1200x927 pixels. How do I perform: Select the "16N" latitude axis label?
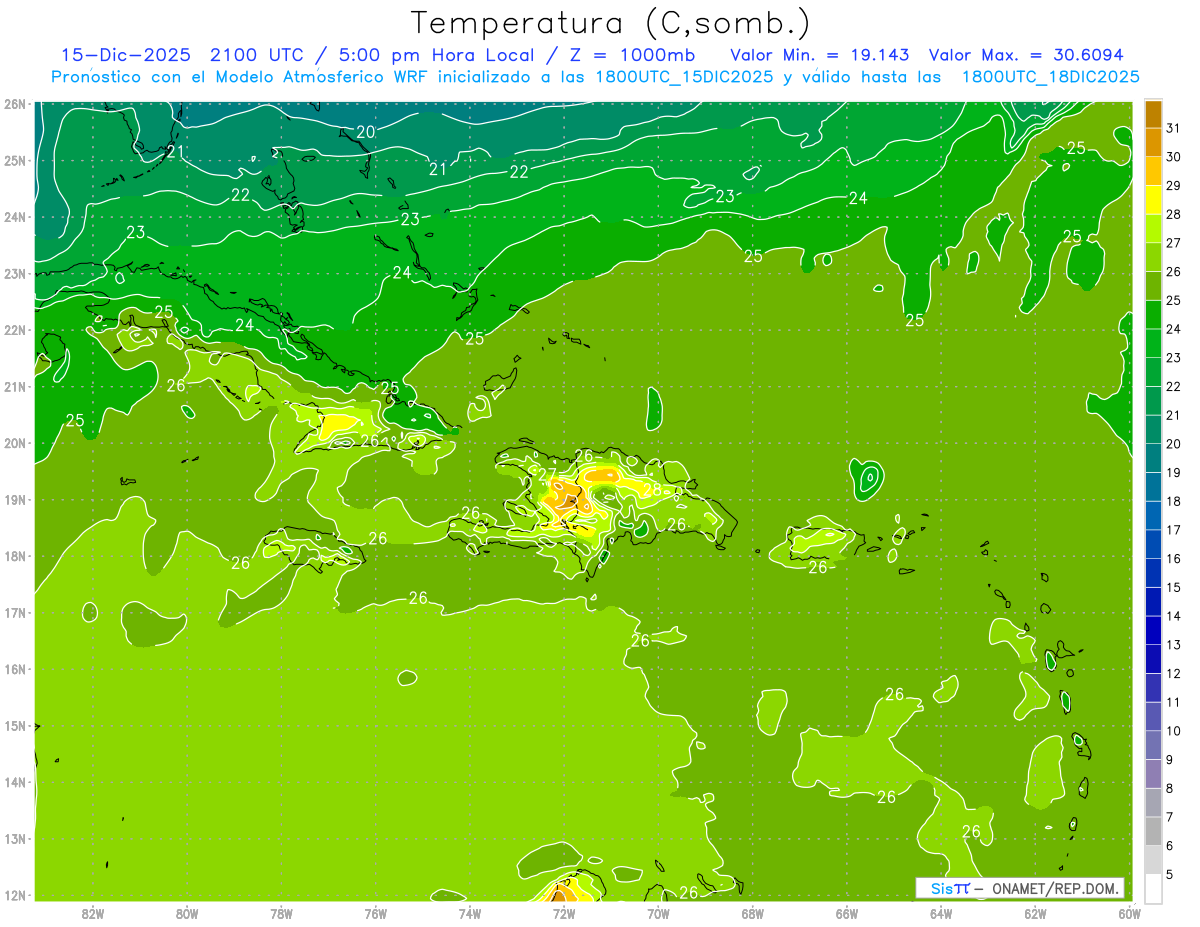click(14, 669)
